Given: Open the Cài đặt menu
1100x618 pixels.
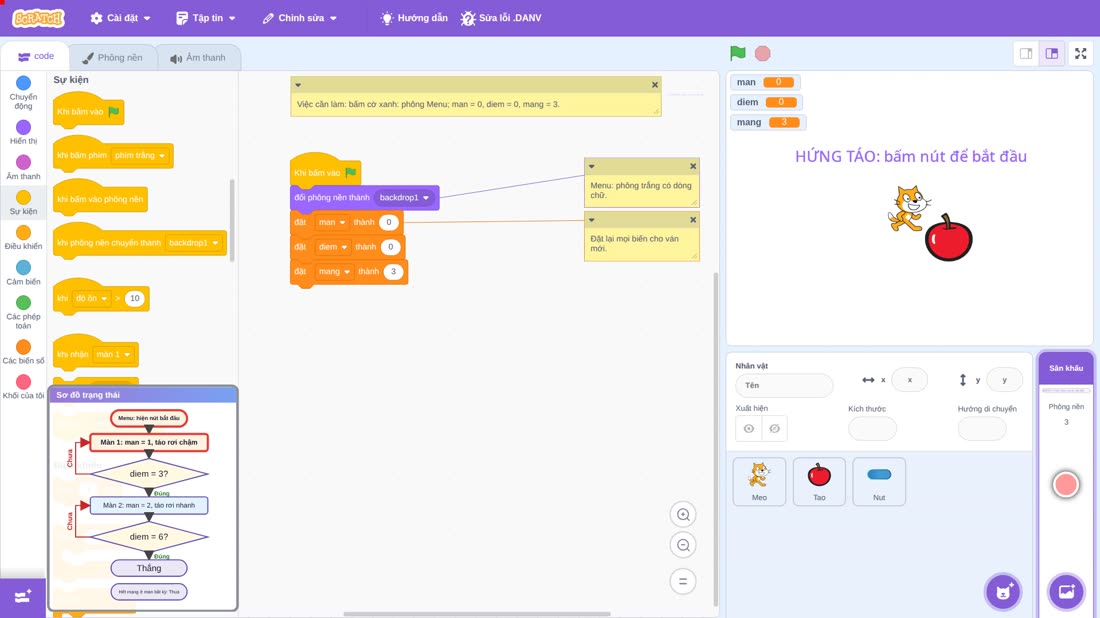Looking at the screenshot, I should coord(121,18).
